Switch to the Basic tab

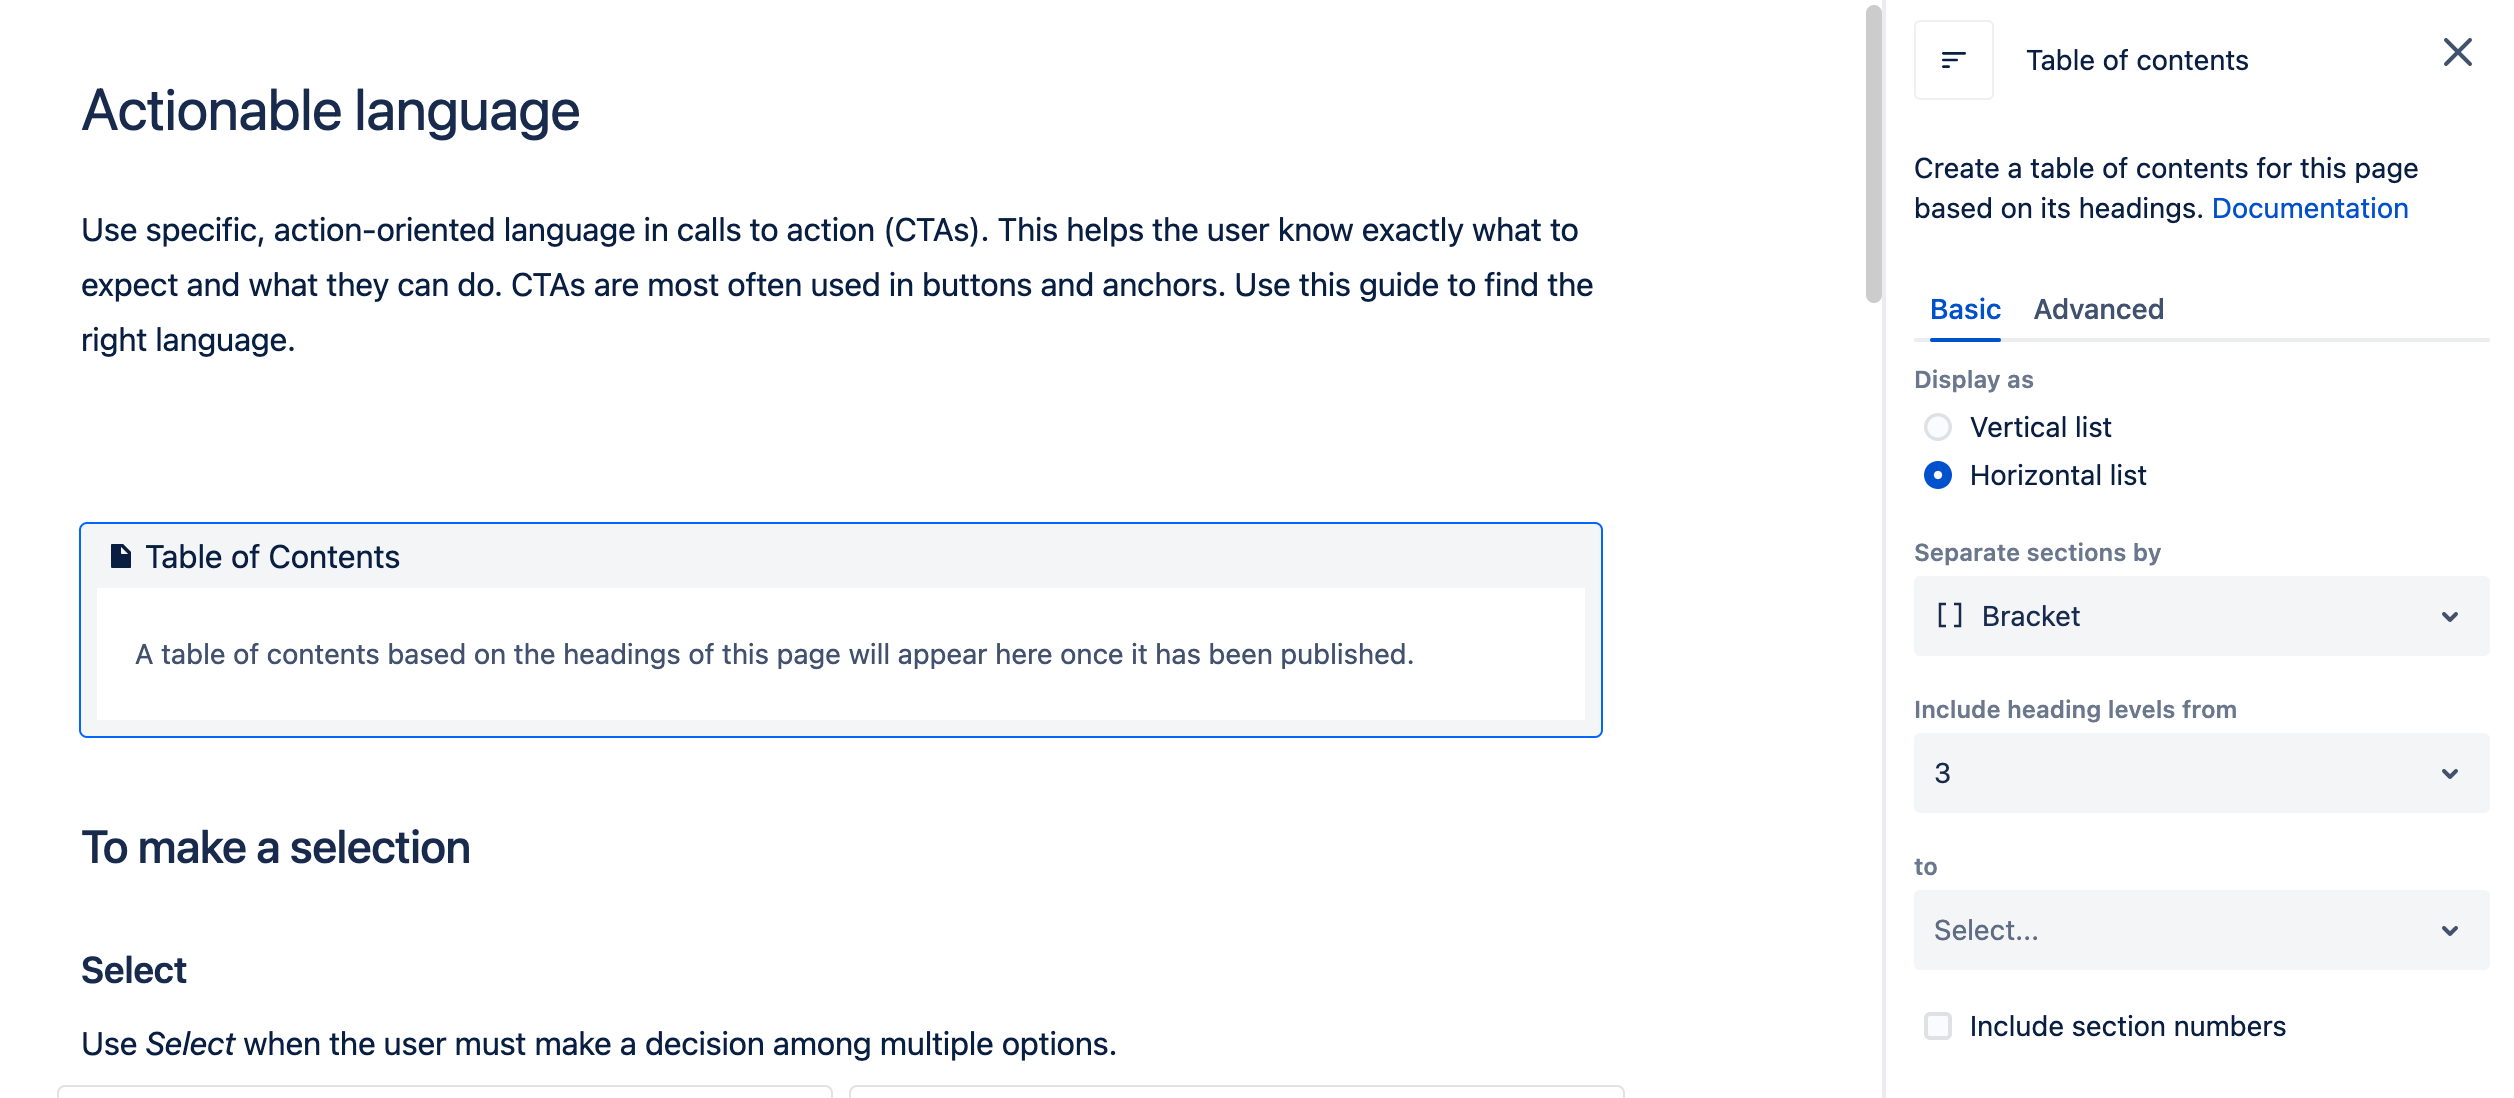pyautogui.click(x=1965, y=309)
